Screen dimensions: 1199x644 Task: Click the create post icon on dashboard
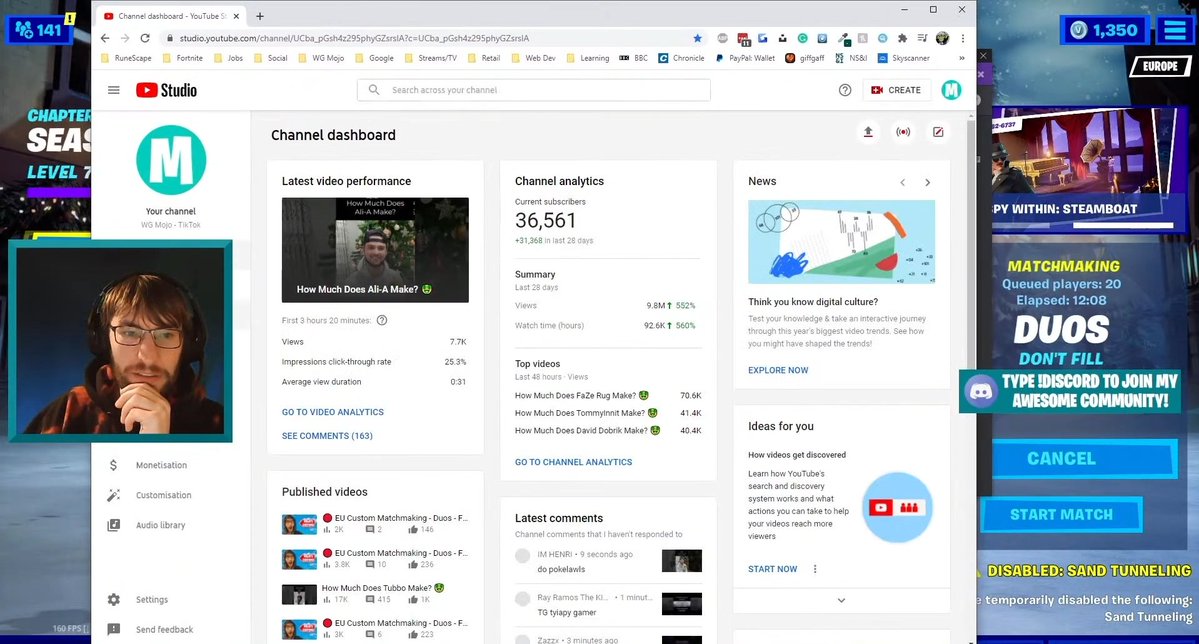pyautogui.click(x=938, y=132)
